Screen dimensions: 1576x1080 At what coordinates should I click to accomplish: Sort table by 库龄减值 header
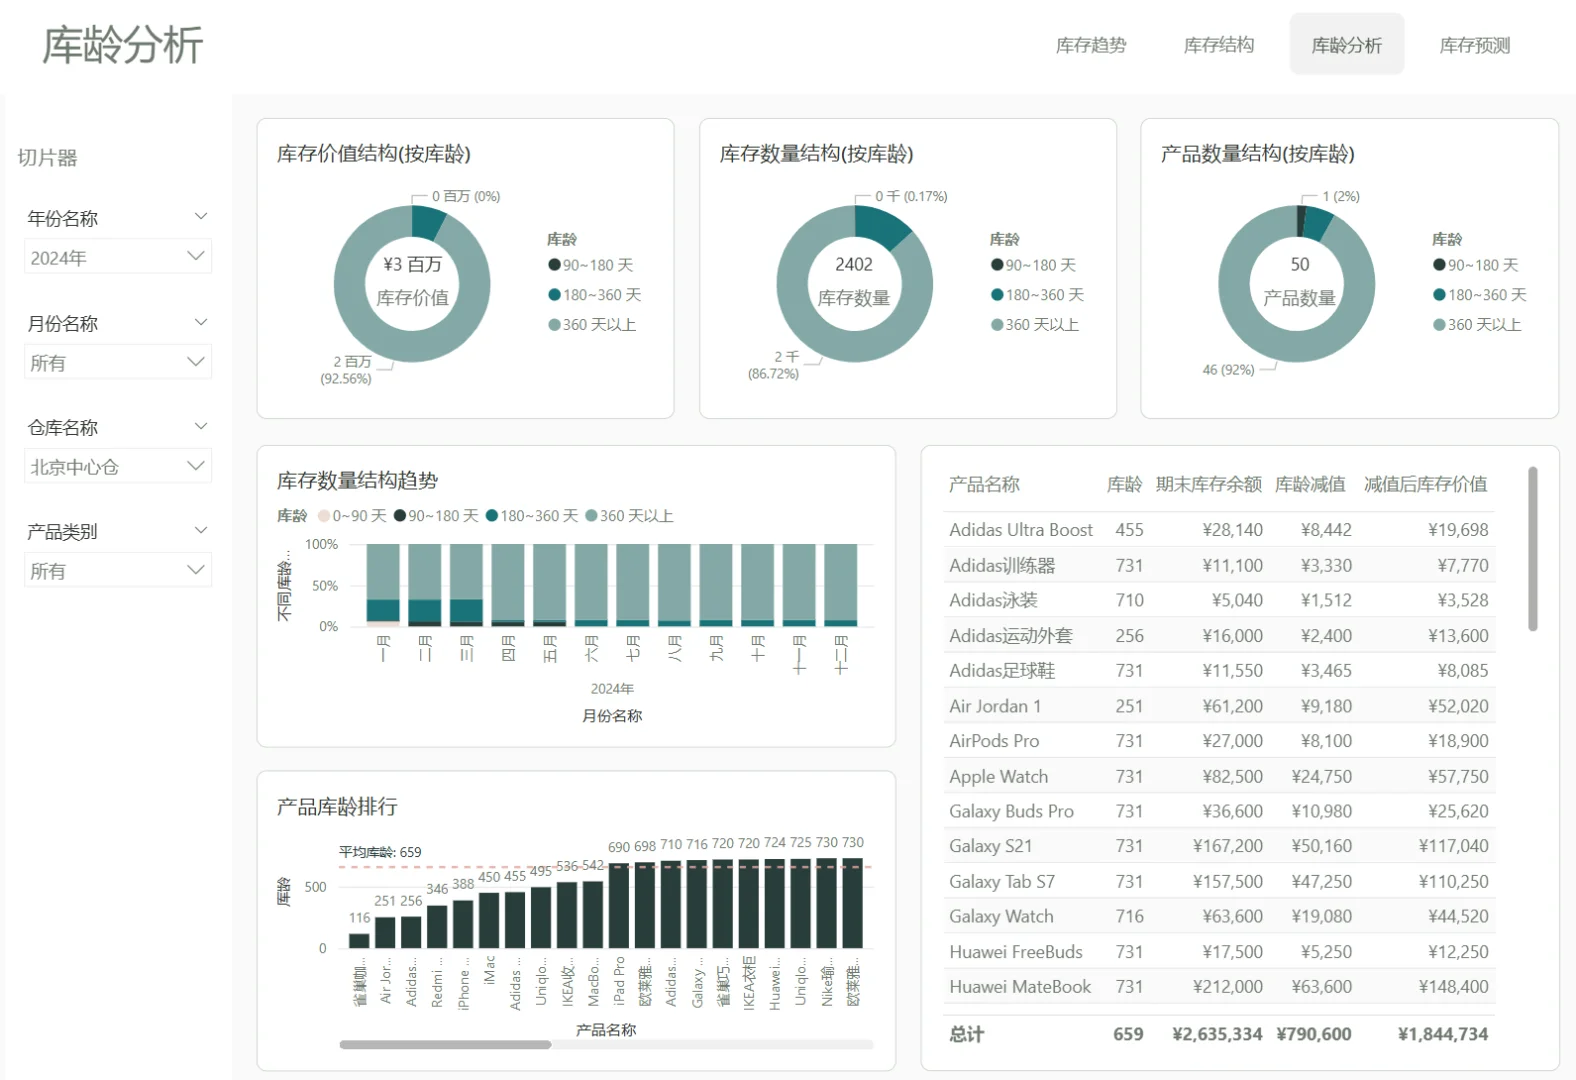(x=1310, y=484)
